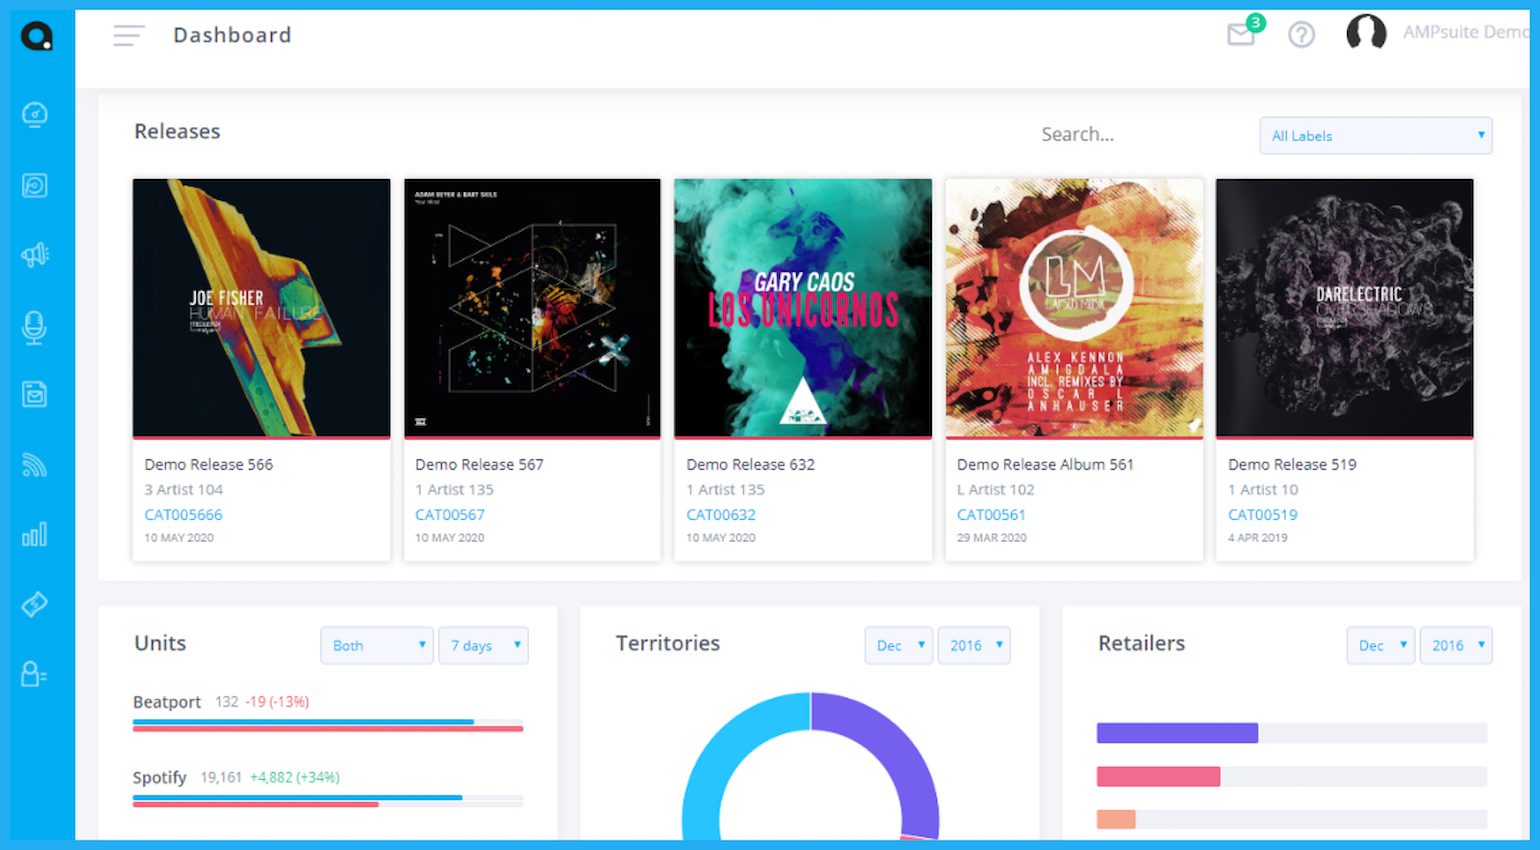Click the CAT00561 catalog link
The height and width of the screenshot is (850, 1540).
(991, 515)
